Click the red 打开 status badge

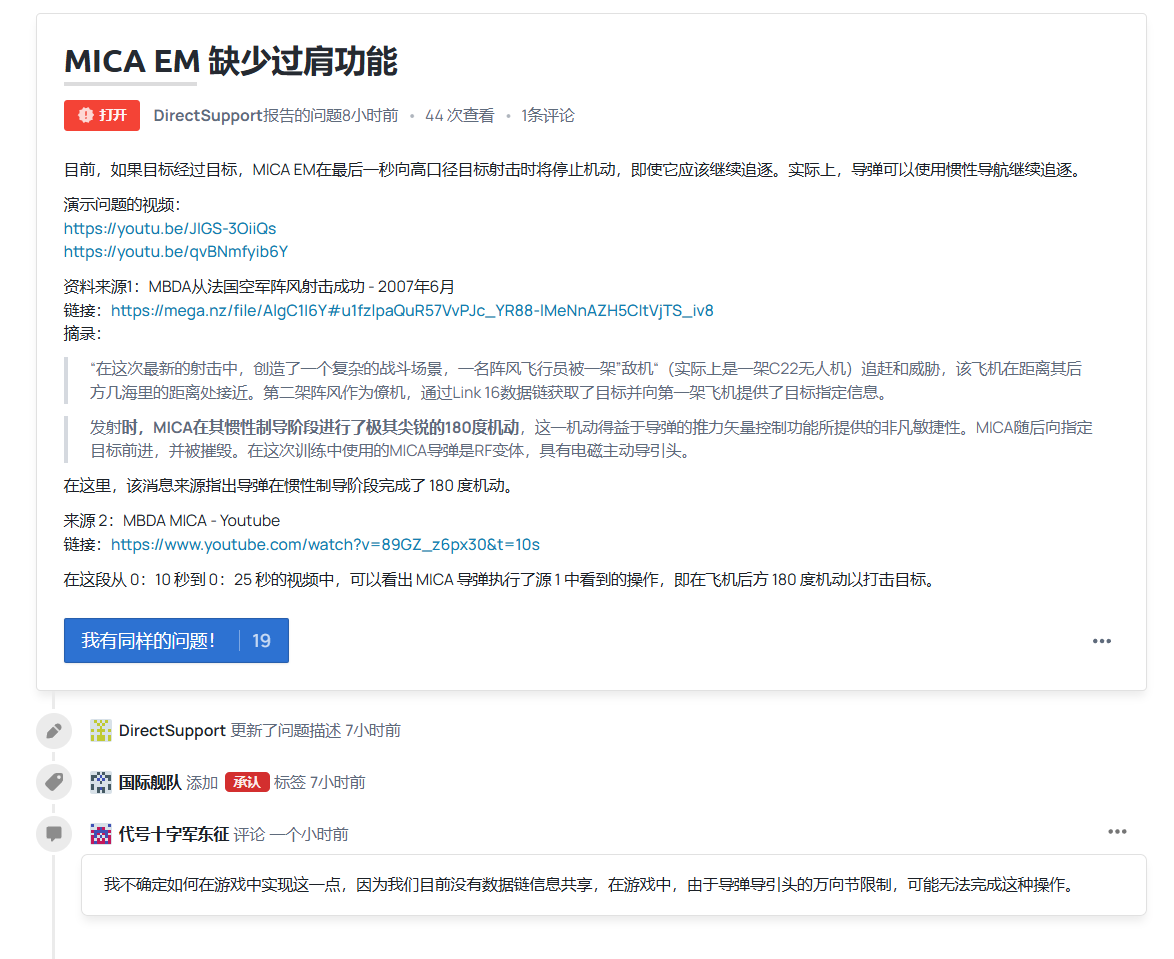[x=102, y=115]
